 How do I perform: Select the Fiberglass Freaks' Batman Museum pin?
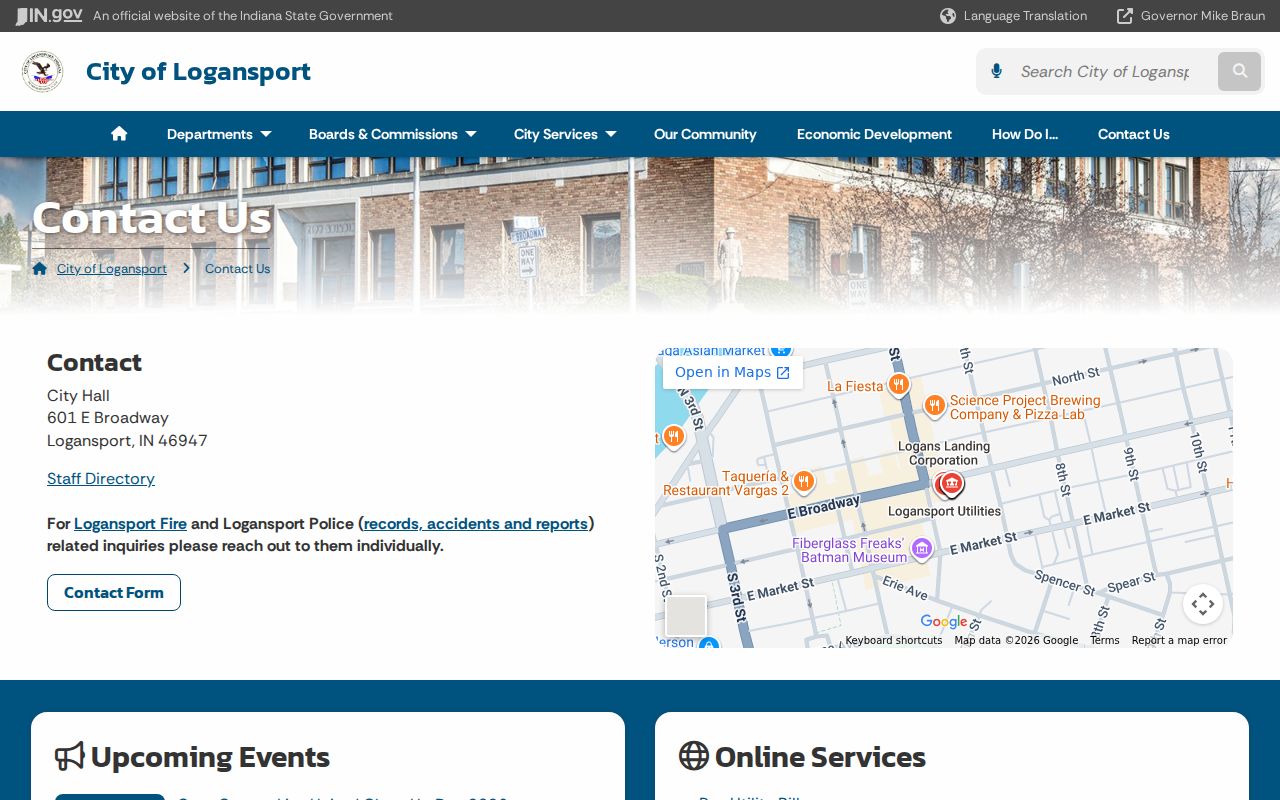(x=922, y=548)
